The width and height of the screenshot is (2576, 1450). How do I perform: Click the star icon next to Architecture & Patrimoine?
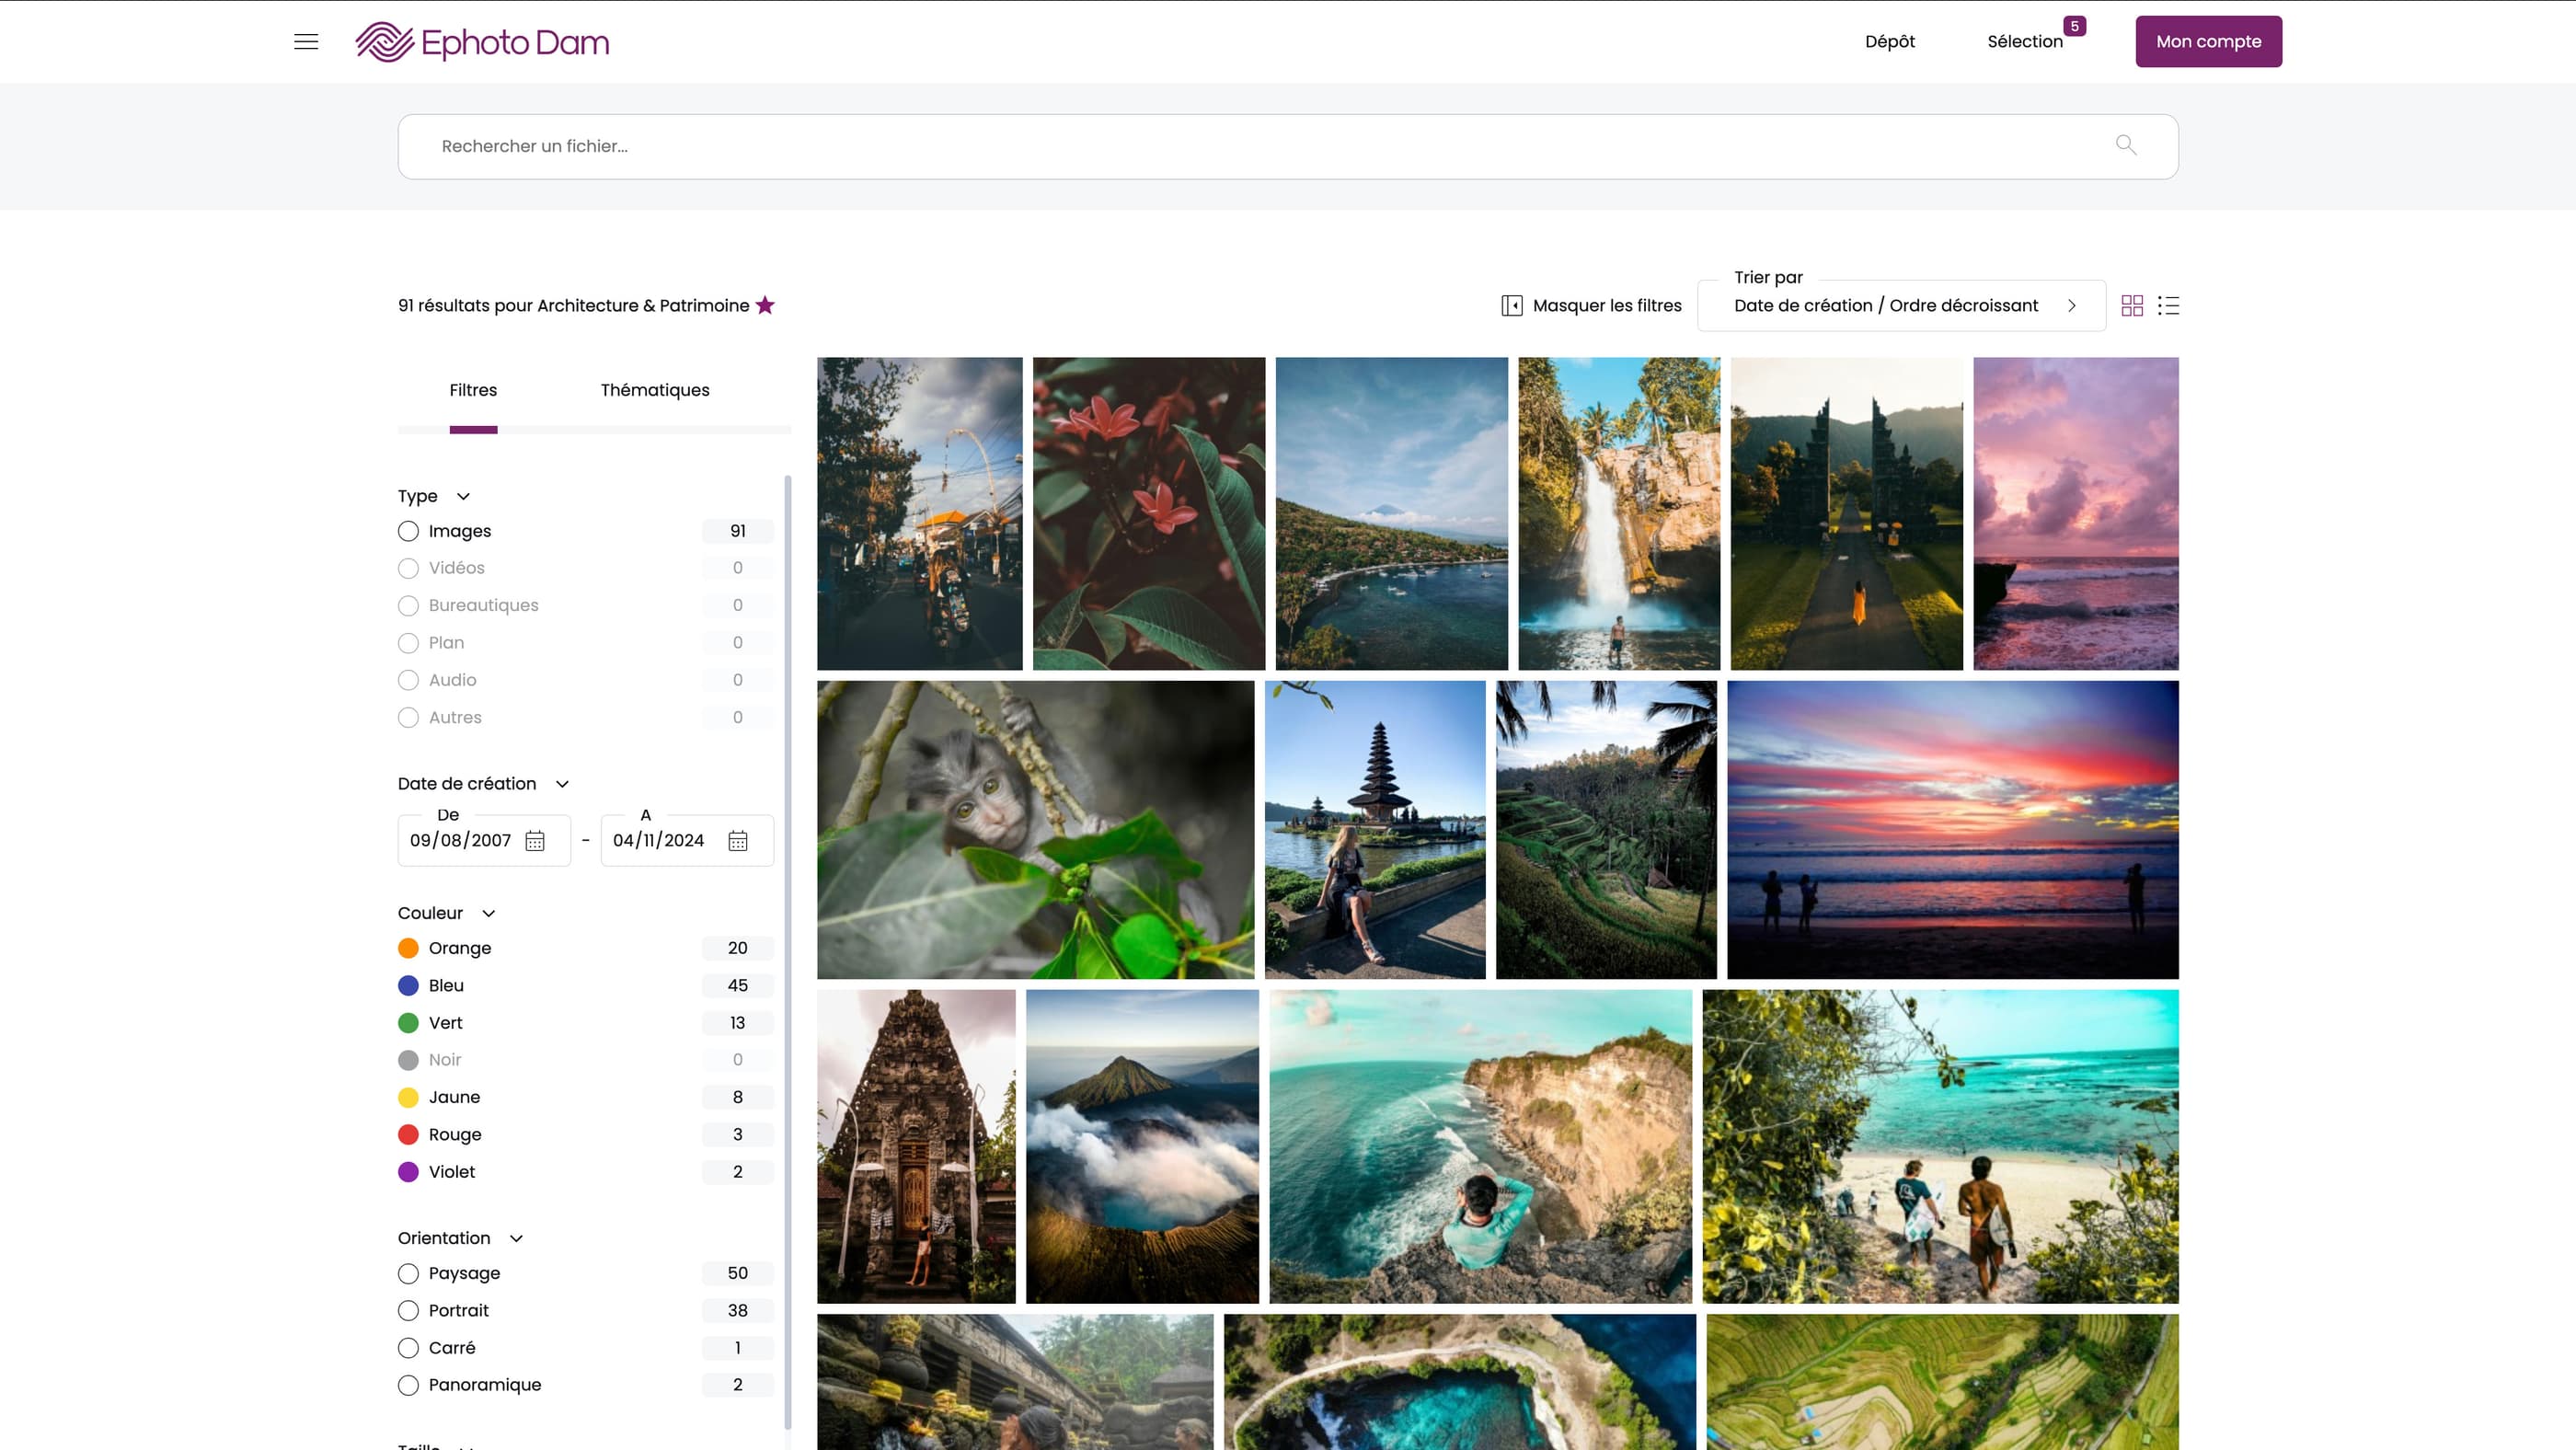[765, 305]
